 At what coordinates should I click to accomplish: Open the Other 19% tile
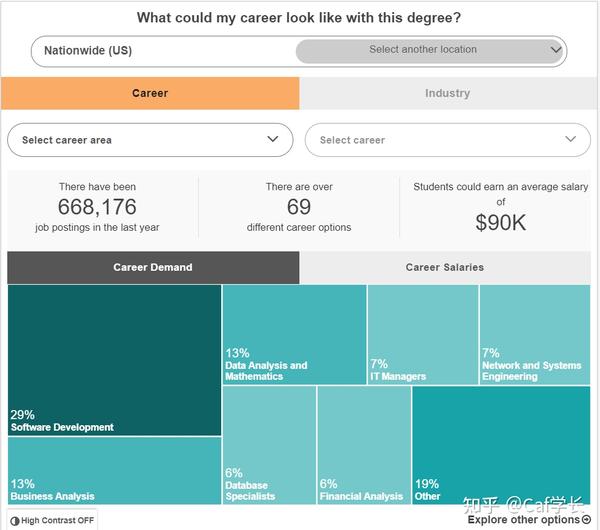coord(501,445)
